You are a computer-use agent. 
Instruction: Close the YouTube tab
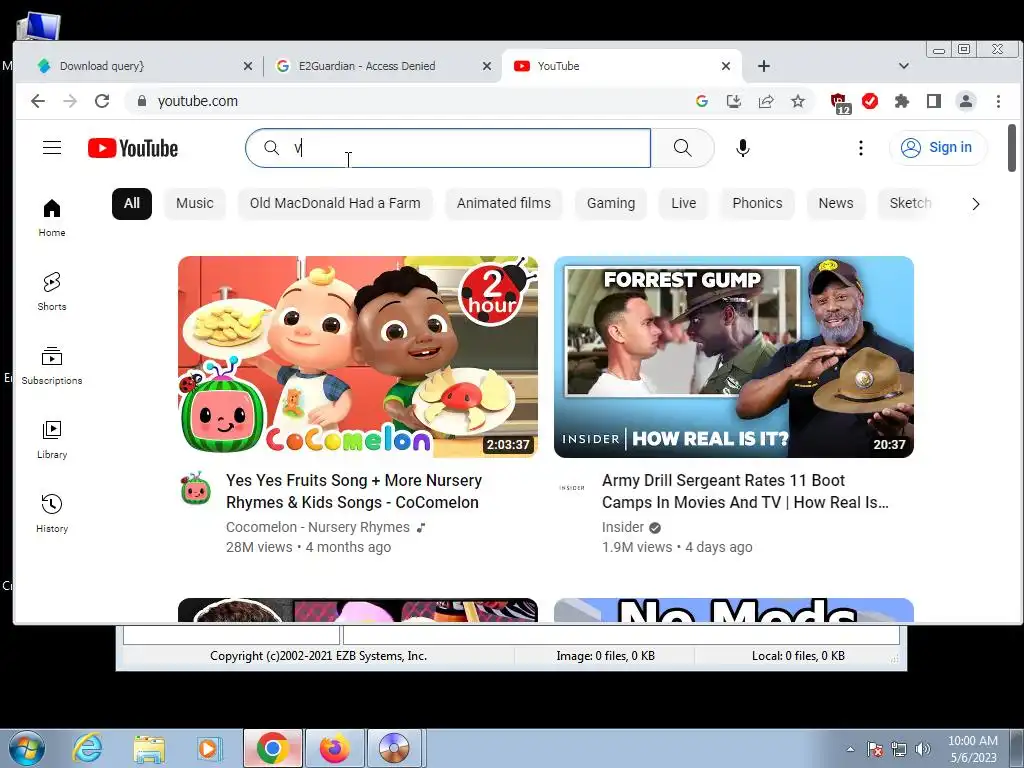click(x=726, y=66)
